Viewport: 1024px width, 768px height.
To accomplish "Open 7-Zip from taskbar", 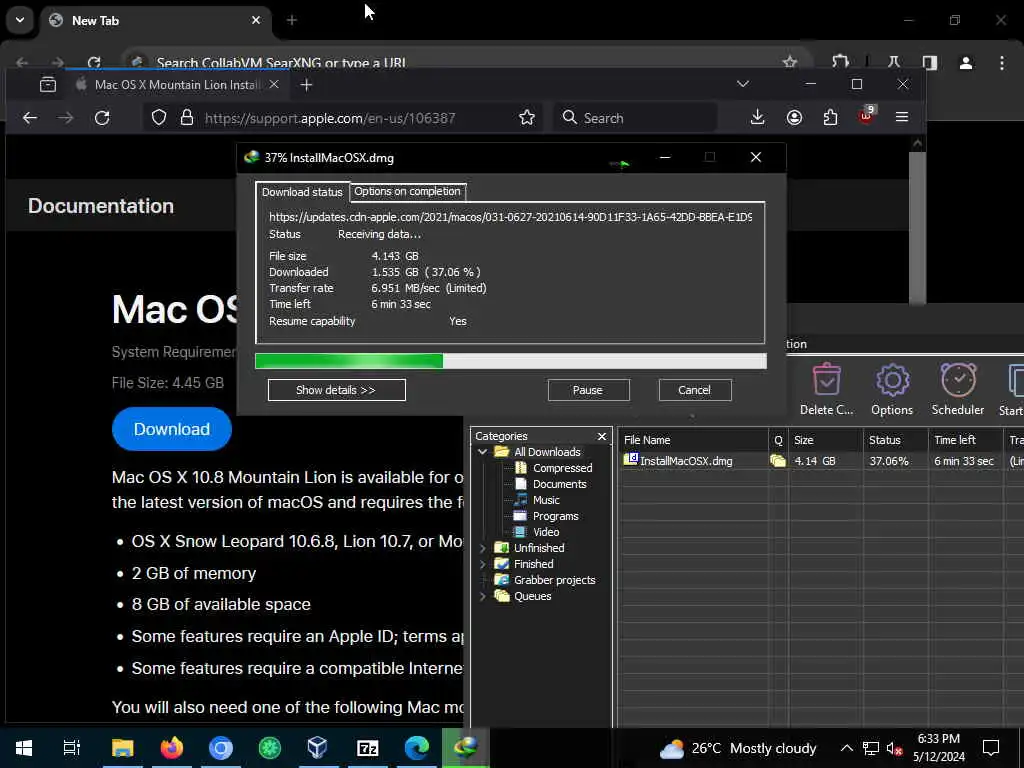I will click(x=368, y=748).
